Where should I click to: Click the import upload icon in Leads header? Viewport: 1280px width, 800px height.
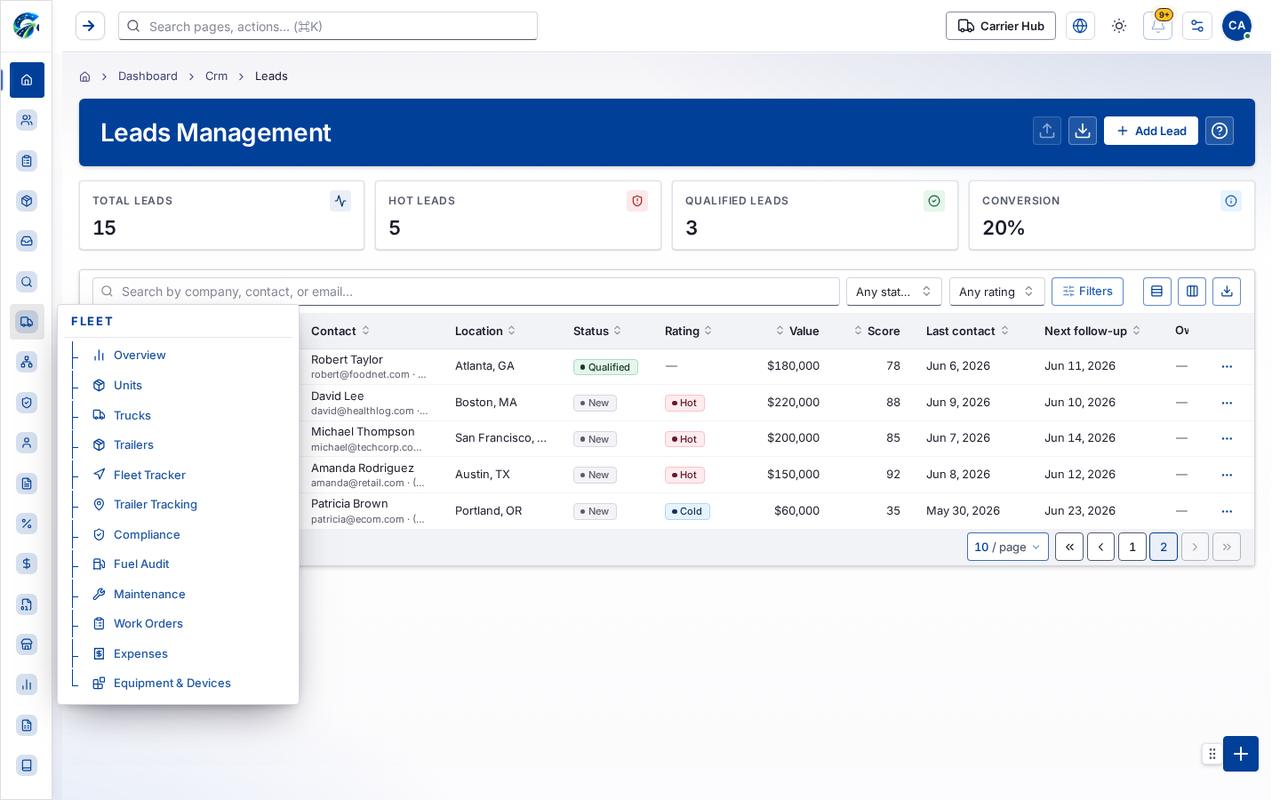pos(1047,131)
